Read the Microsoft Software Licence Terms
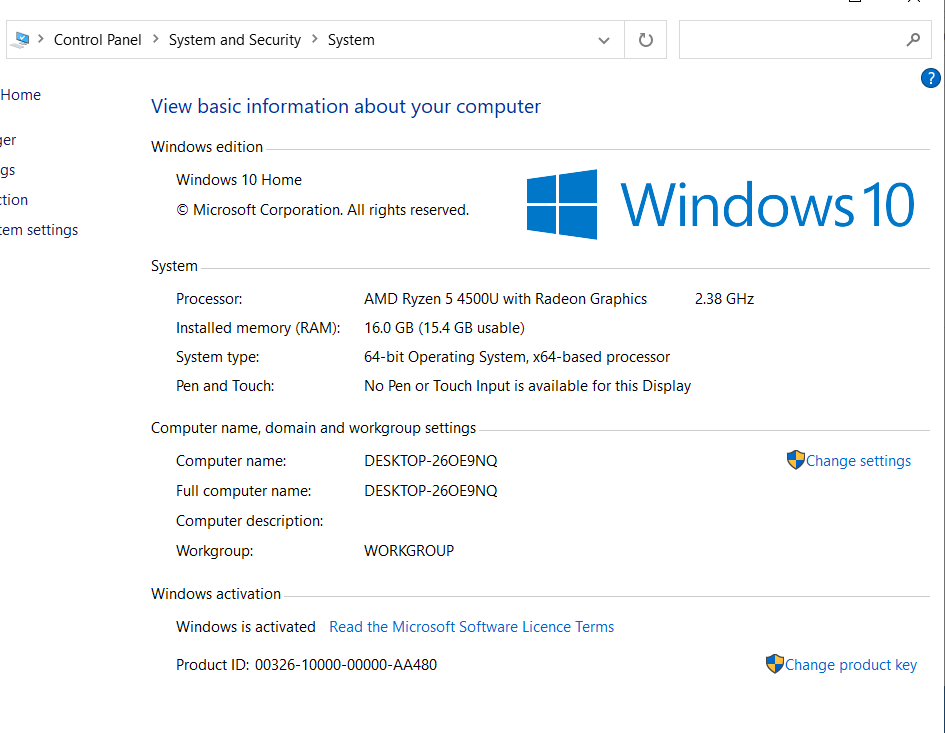 (x=471, y=627)
